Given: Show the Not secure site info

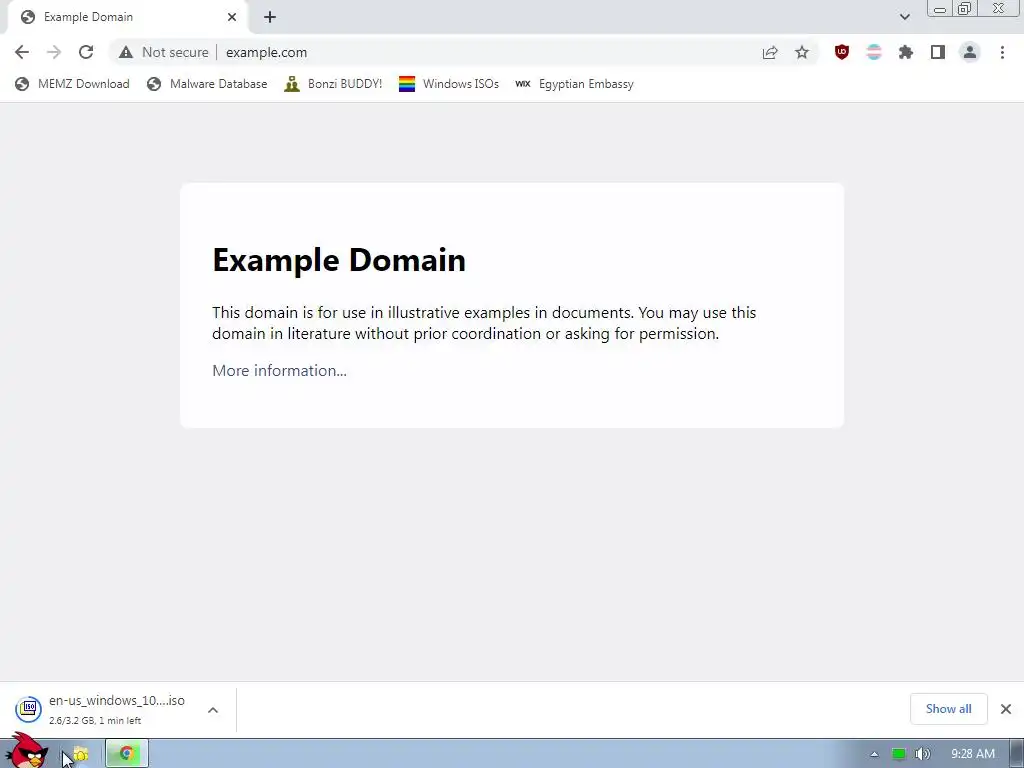Looking at the screenshot, I should [164, 52].
